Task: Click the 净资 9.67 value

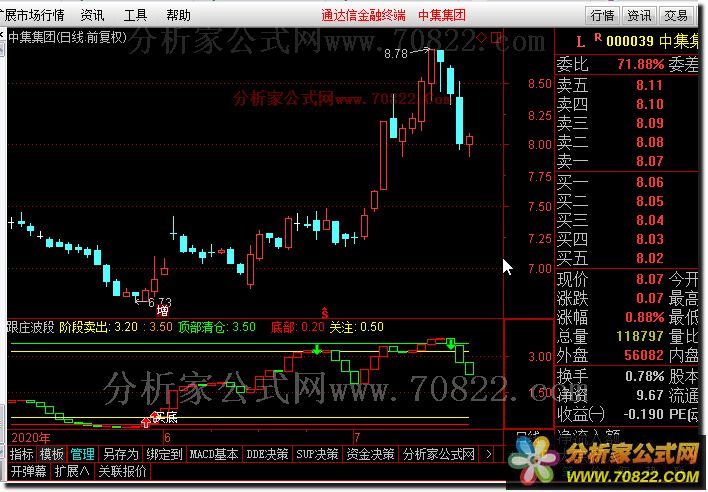Action: pyautogui.click(x=650, y=395)
